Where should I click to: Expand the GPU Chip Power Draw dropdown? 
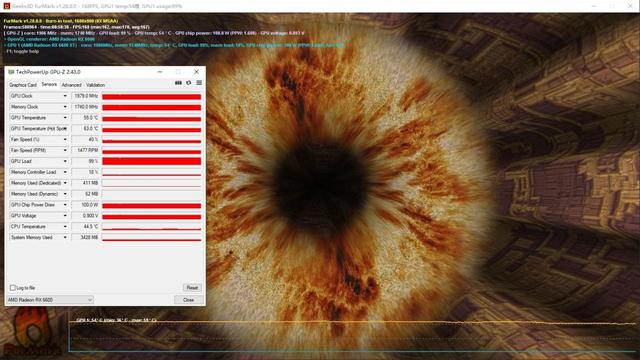tap(65, 205)
